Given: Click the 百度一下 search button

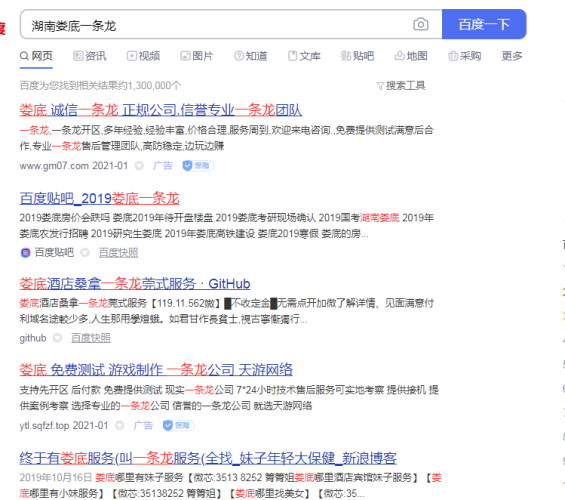Looking at the screenshot, I should (x=484, y=24).
